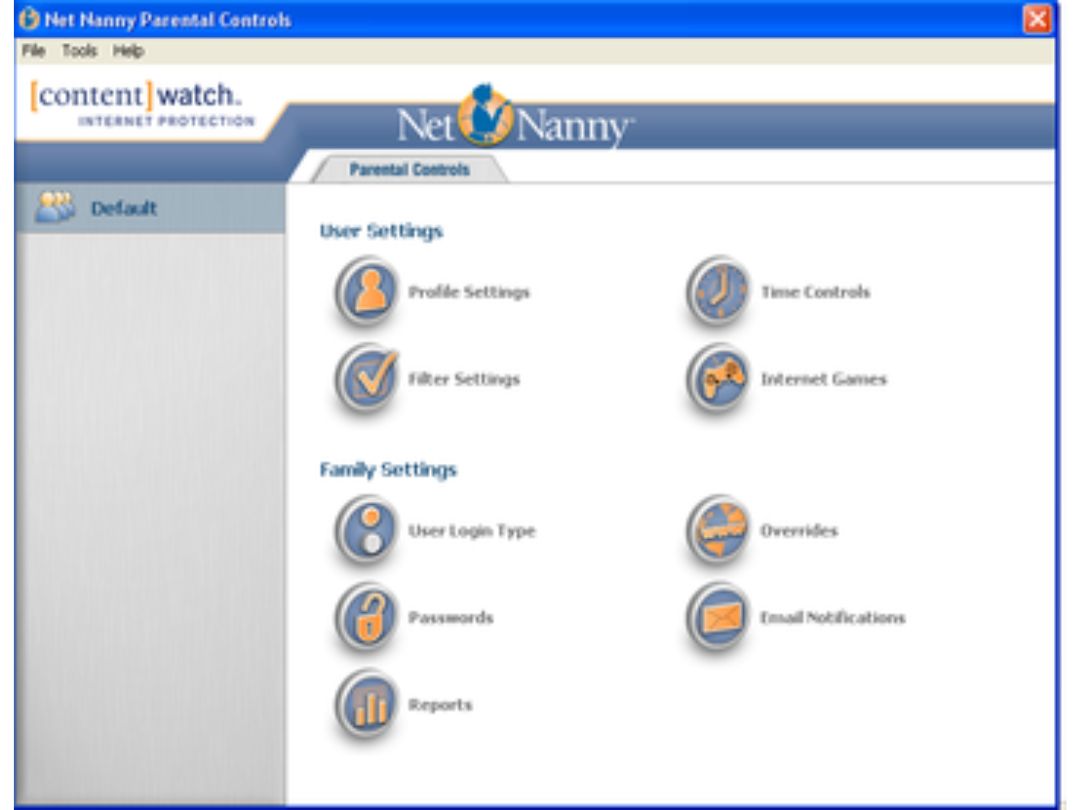Click the Email Notifications label

pos(832,618)
